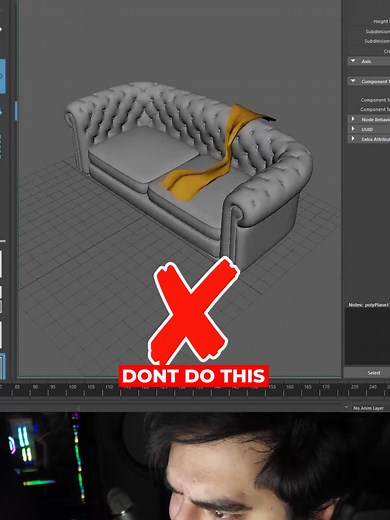This screenshot has width=390, height=520.
Task: Click the Select button in Attribute Editor
Action: pyautogui.click(x=367, y=373)
